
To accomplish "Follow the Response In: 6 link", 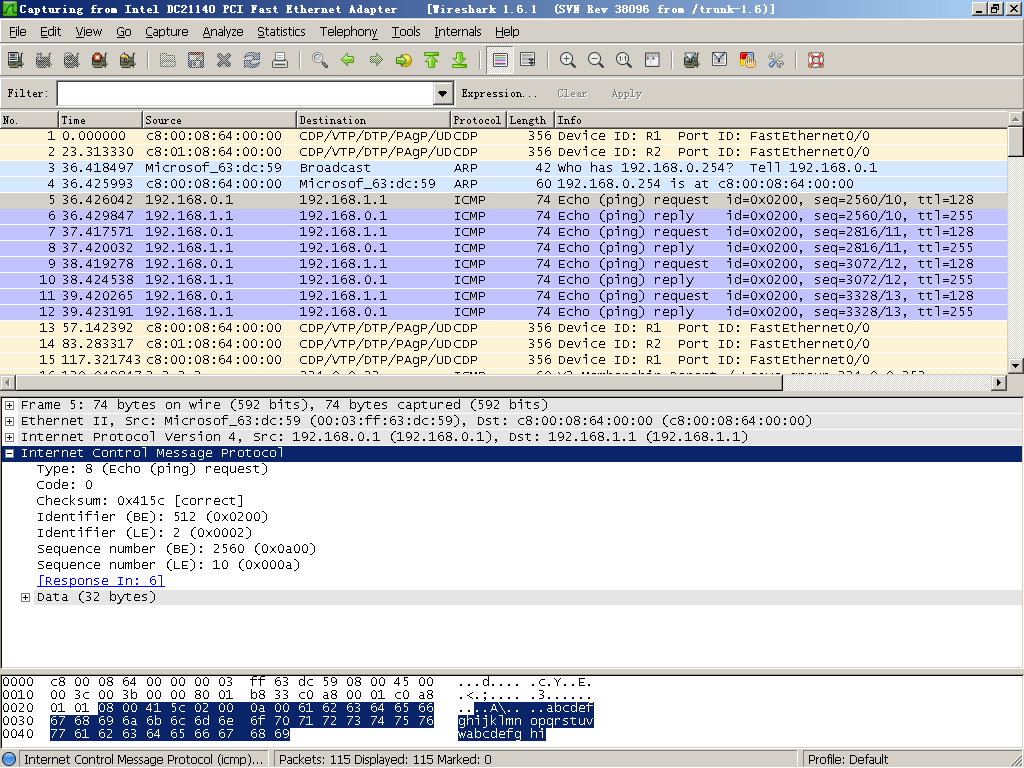I will [101, 581].
